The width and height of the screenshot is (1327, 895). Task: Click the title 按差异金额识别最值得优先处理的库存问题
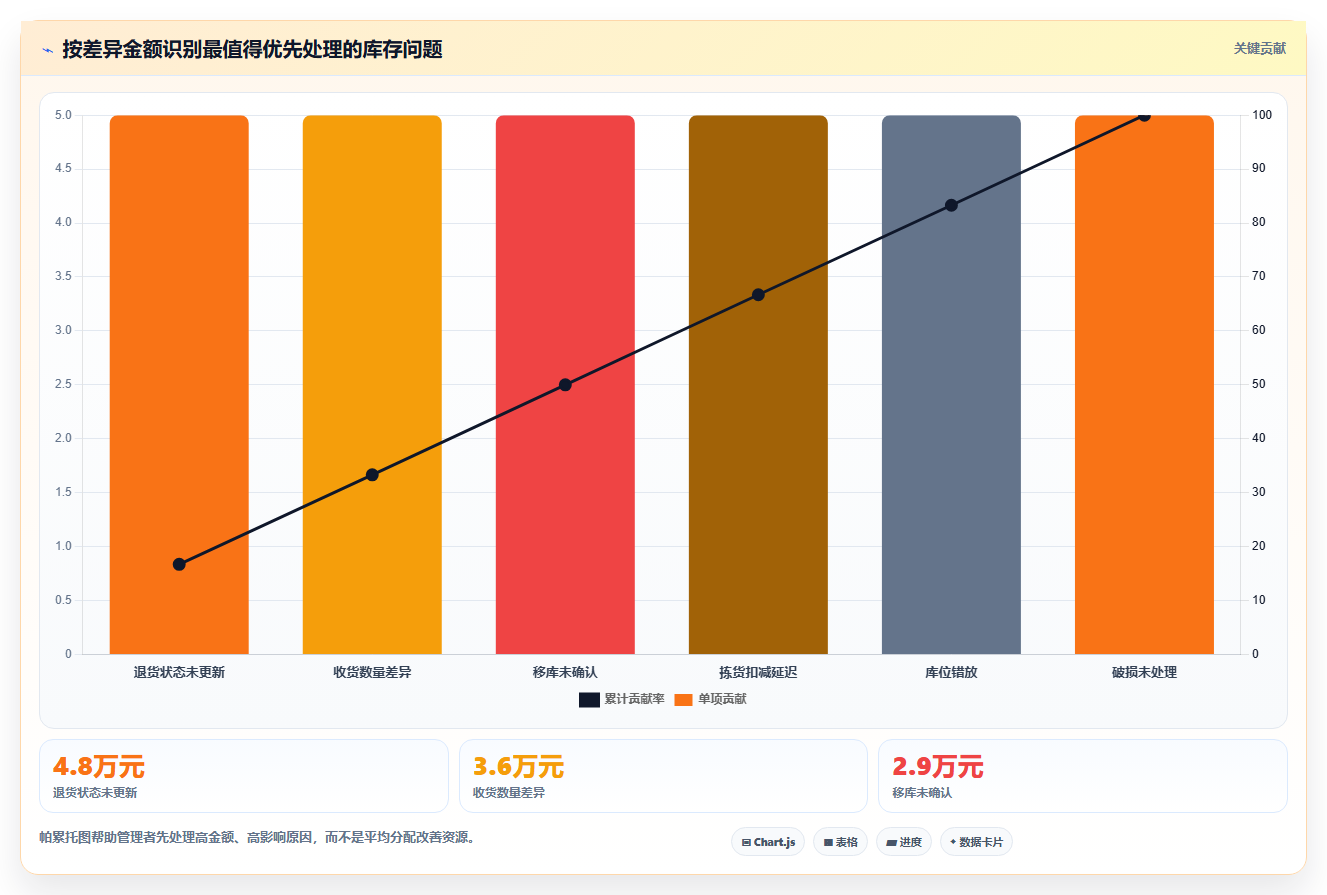click(252, 49)
